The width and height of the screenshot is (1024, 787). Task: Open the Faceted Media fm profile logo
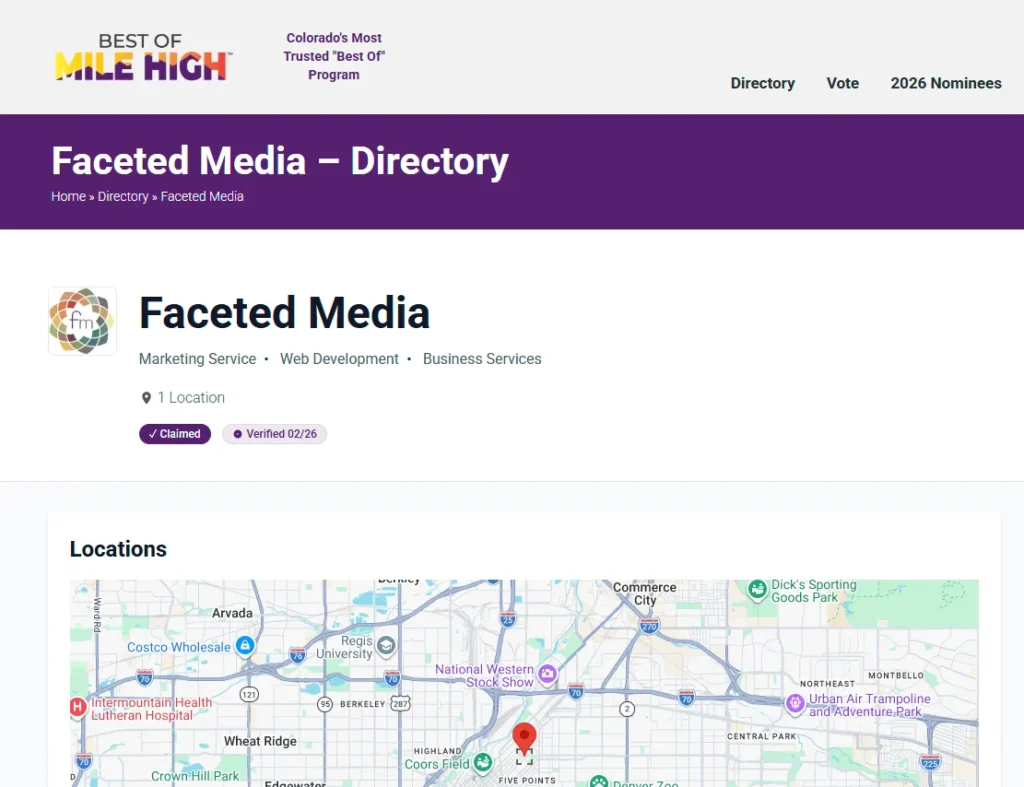coord(82,320)
